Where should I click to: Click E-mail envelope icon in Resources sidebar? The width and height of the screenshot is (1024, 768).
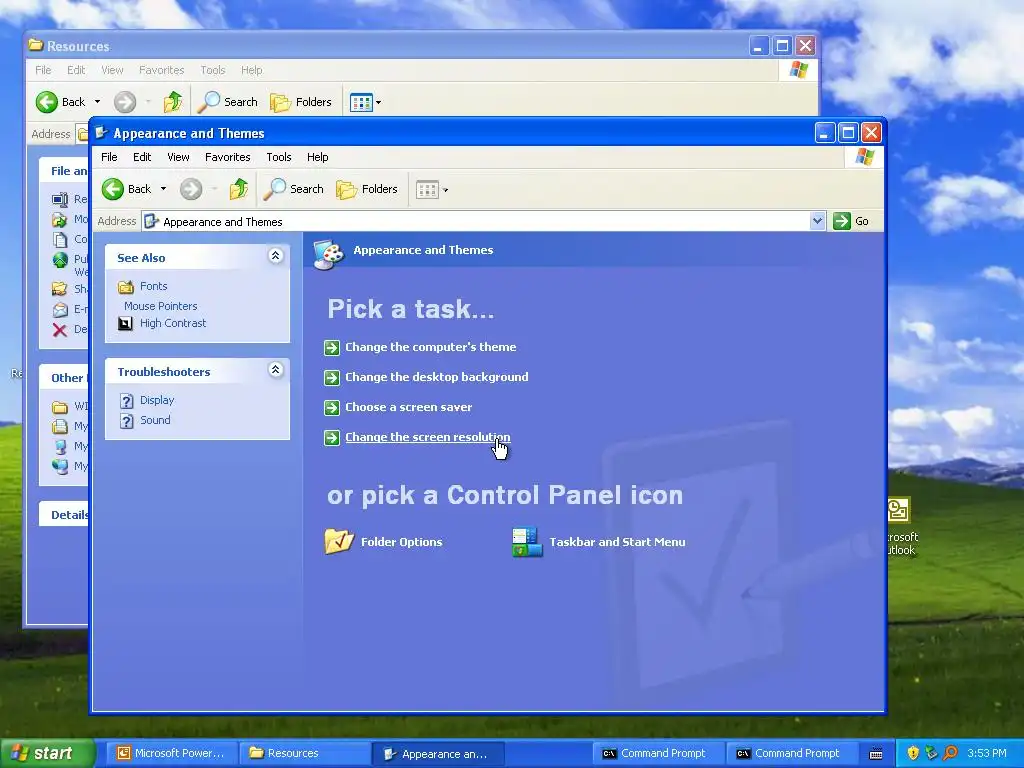[59, 310]
